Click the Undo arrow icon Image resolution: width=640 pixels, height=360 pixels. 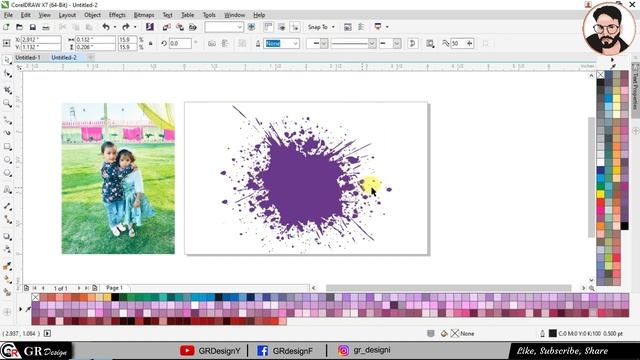(106, 27)
